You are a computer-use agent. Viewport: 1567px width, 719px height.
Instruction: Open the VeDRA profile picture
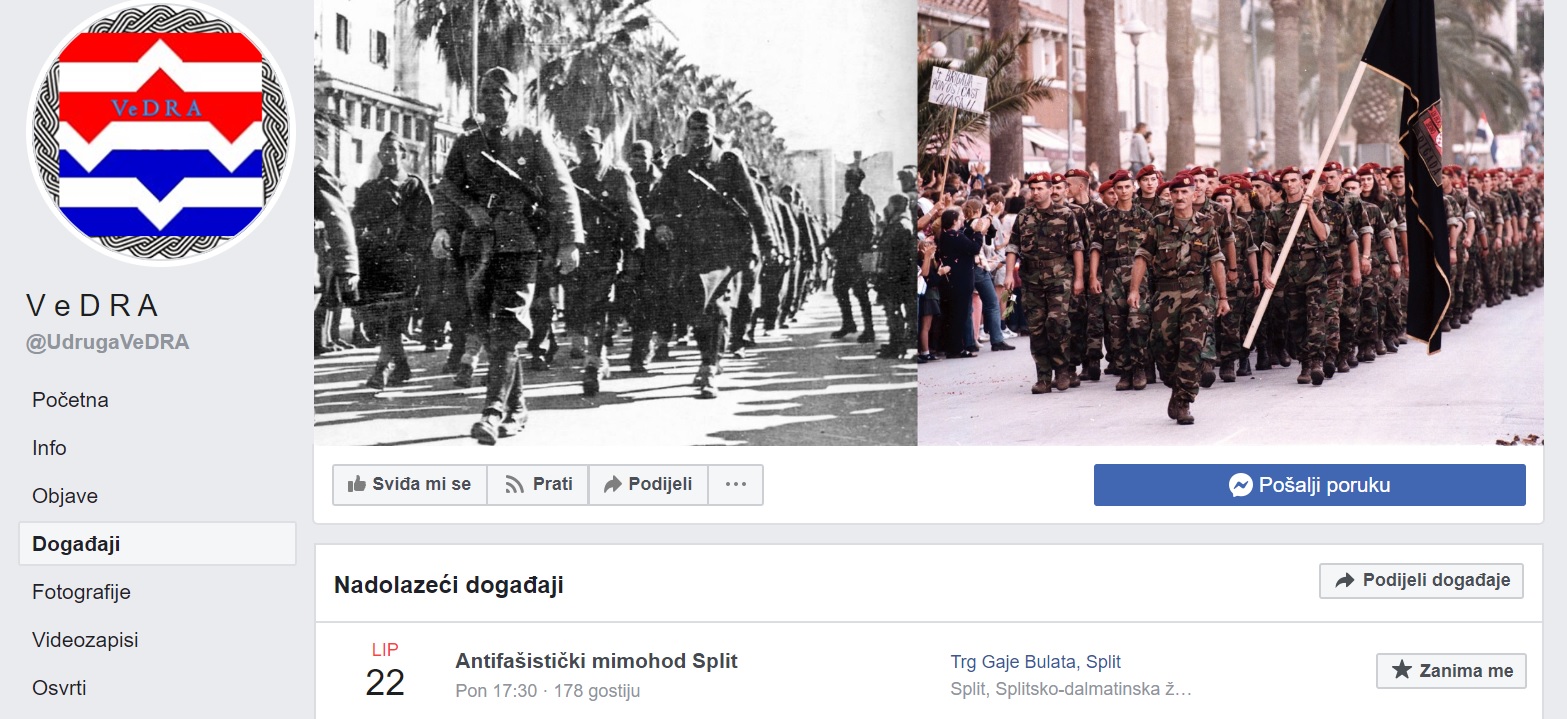[161, 134]
